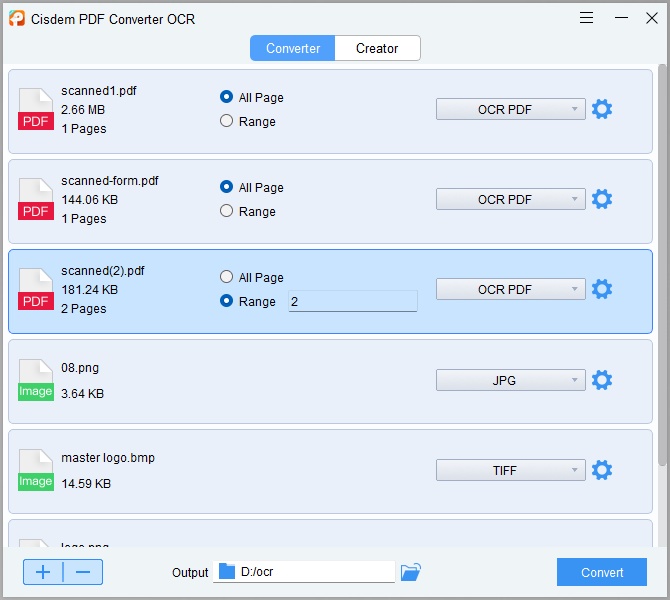Viewport: 670px width, 600px height.
Task: Select All Page for scanned(2).pdf
Action: click(252, 277)
